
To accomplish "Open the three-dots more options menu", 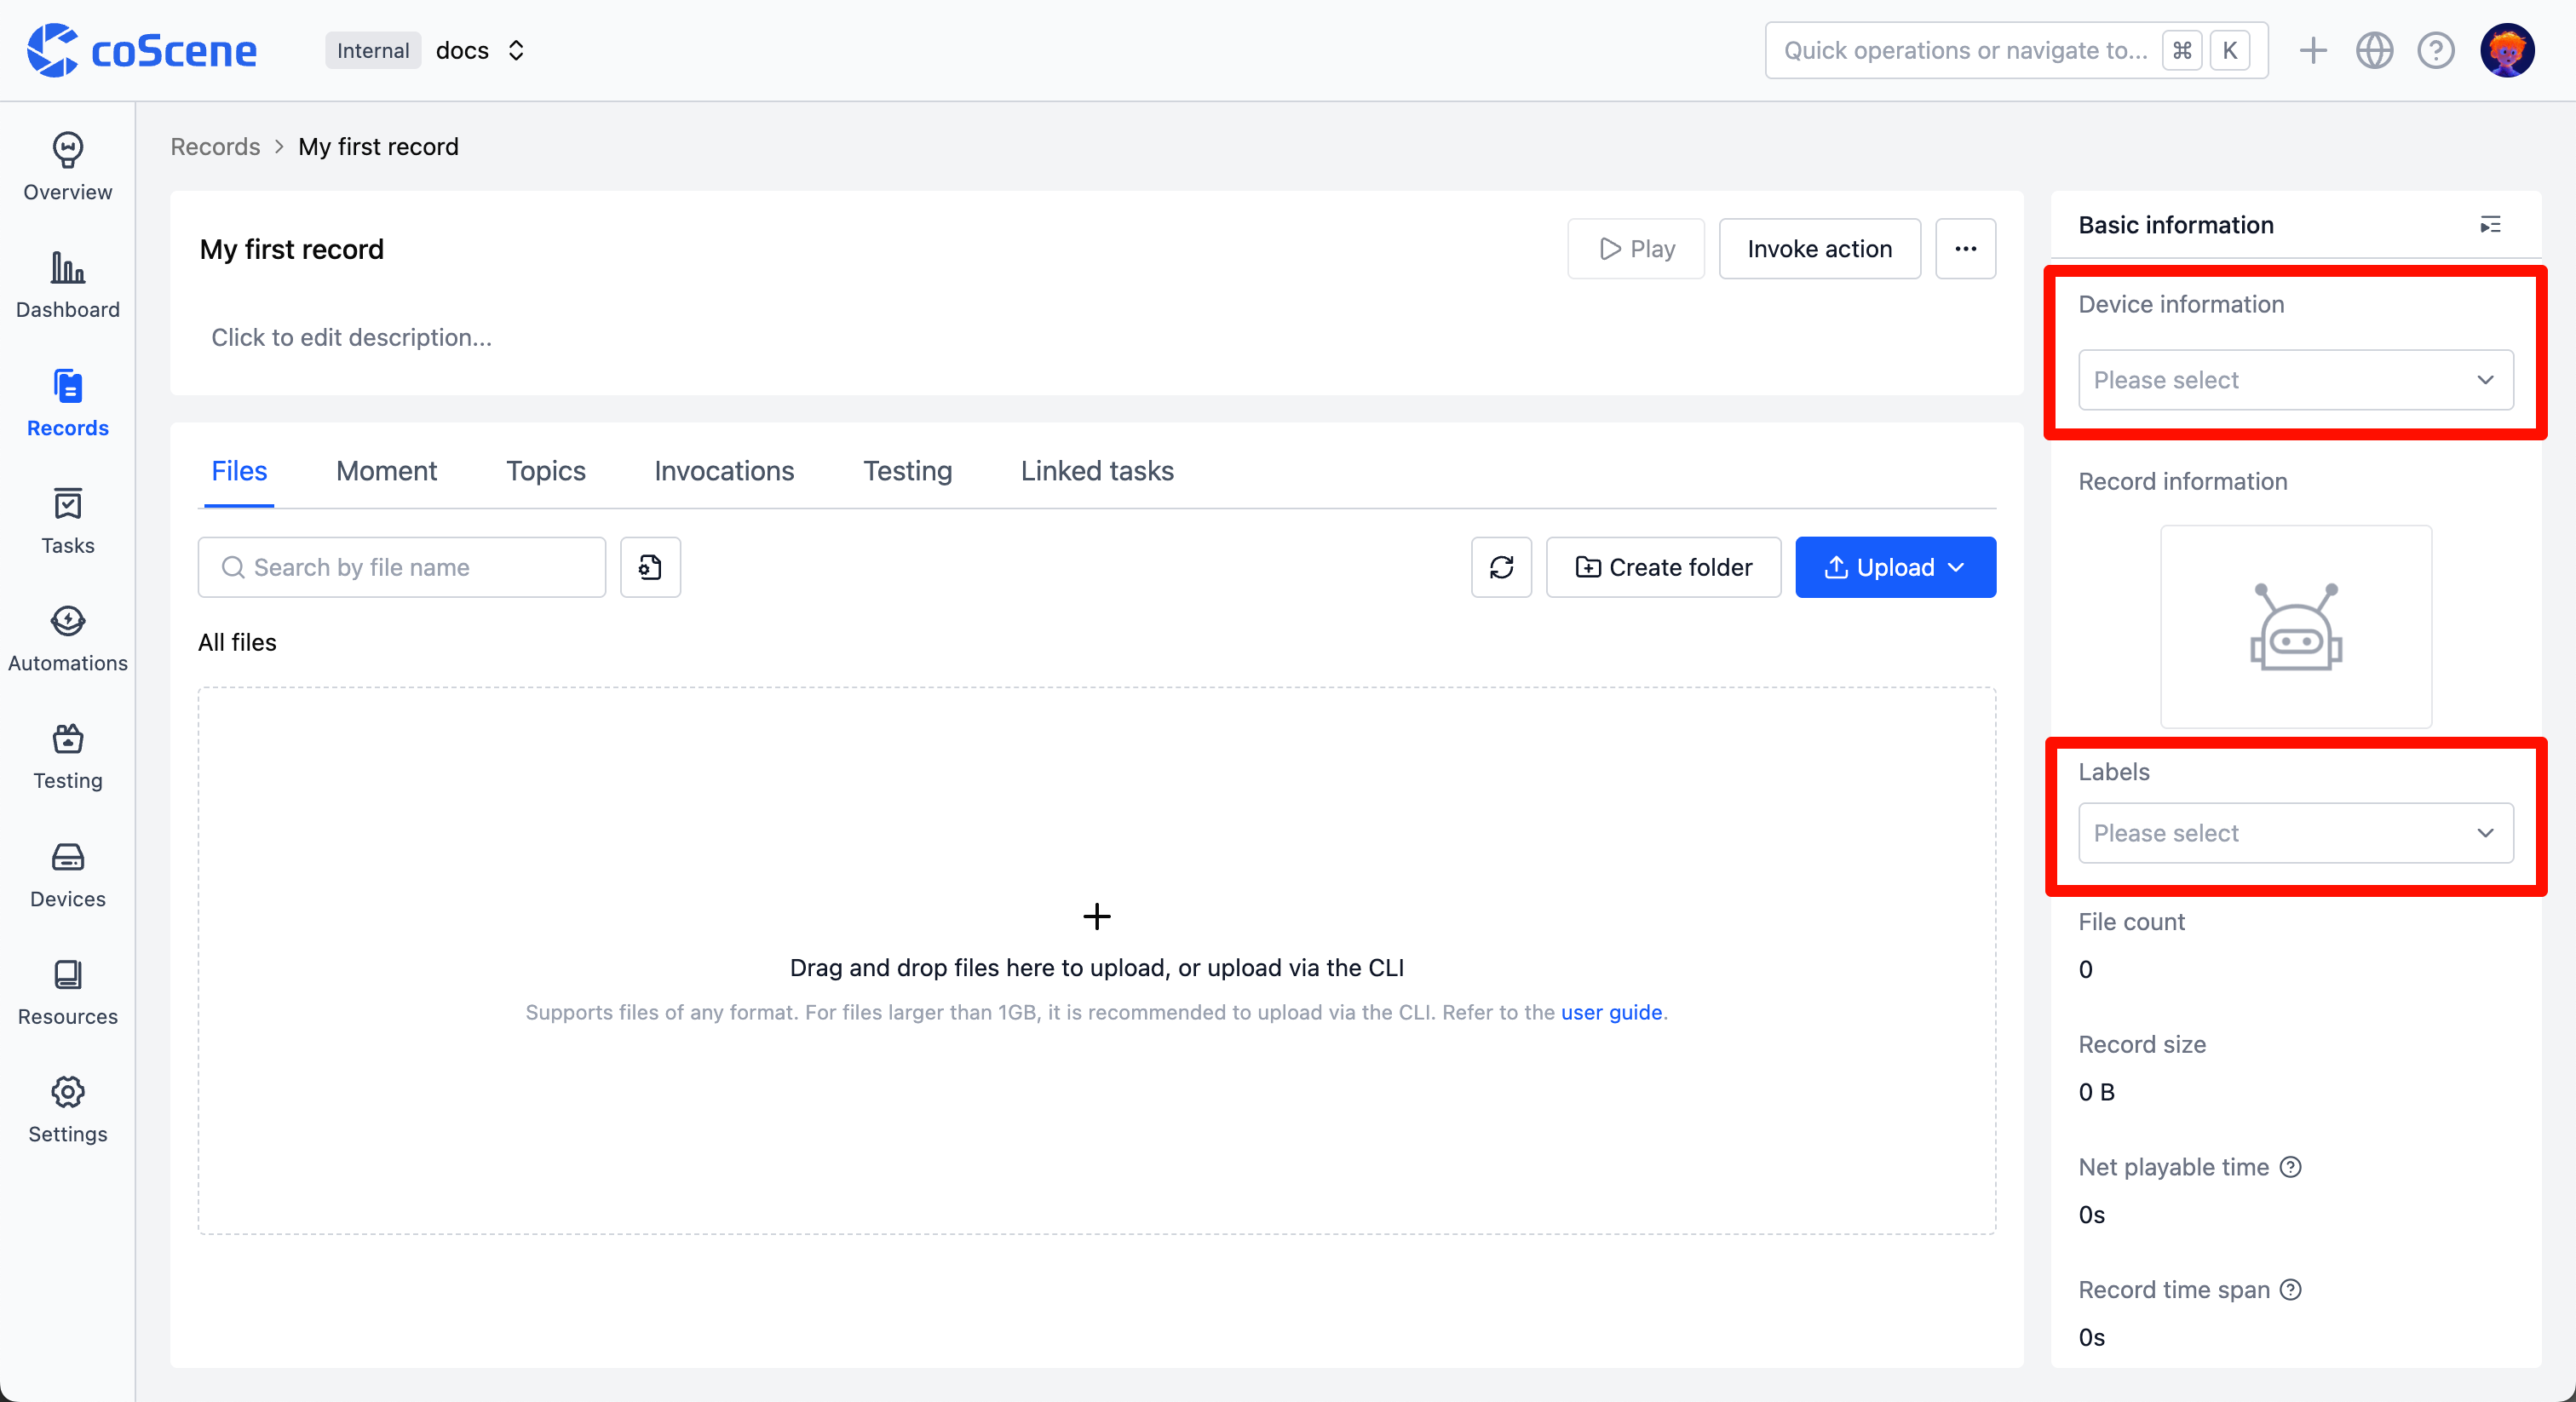I will 1965,249.
